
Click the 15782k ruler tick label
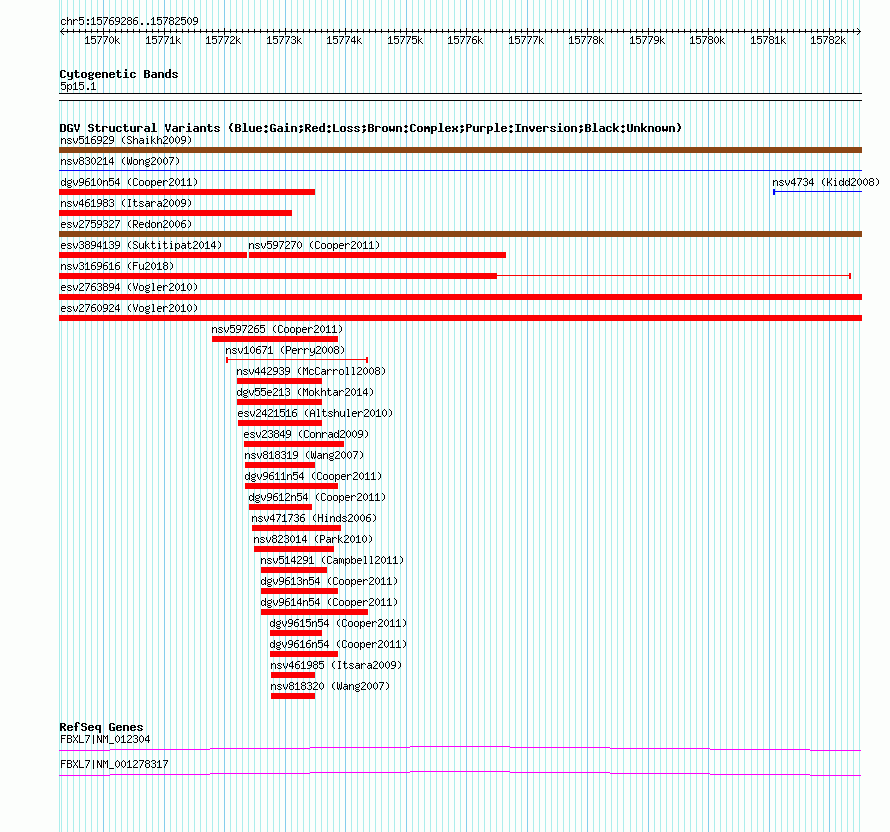828,40
